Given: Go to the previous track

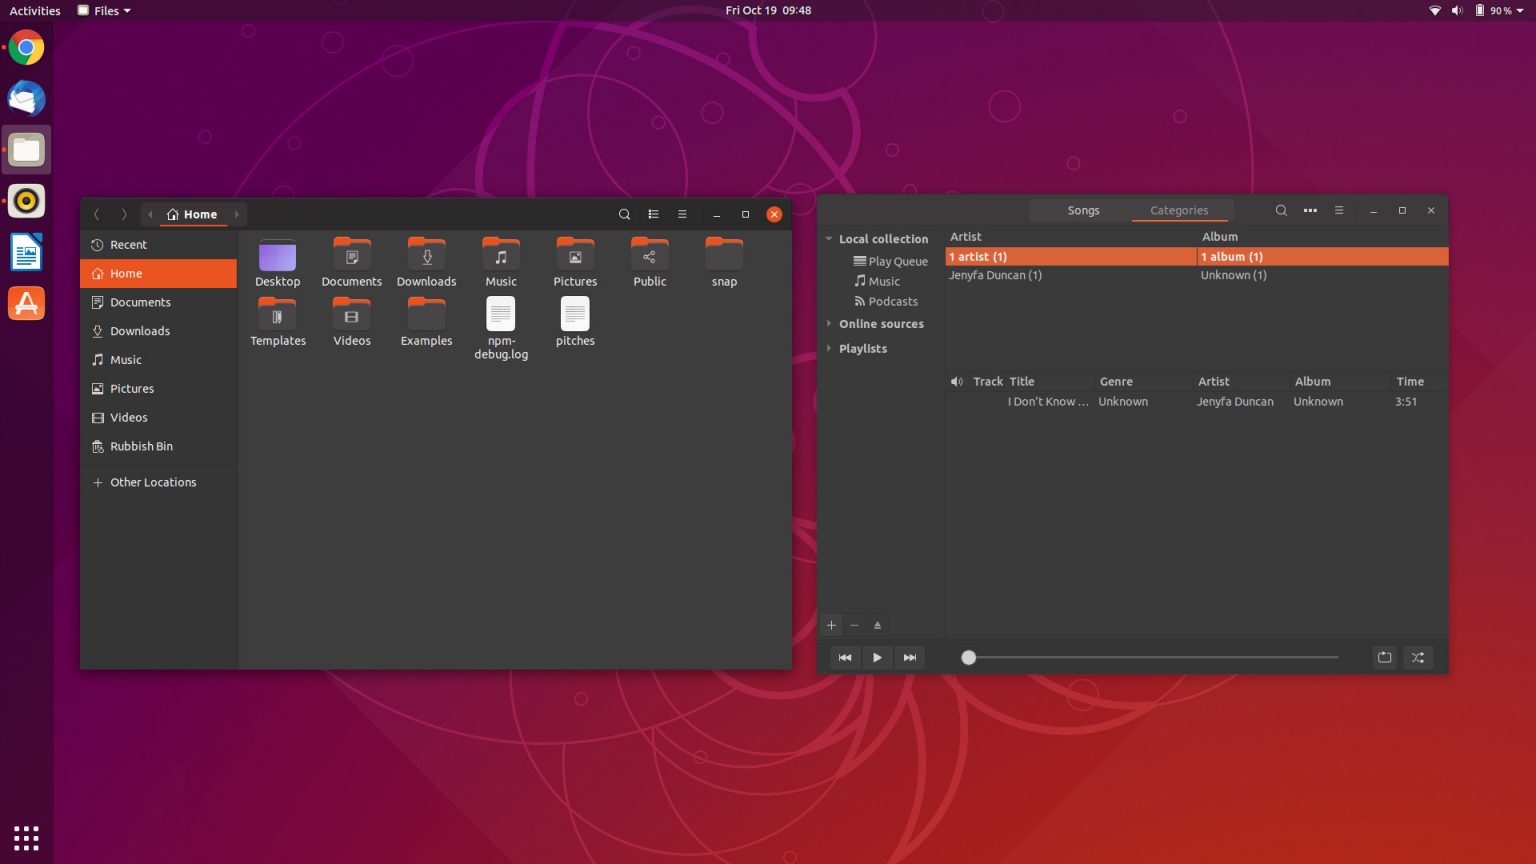Looking at the screenshot, I should click(845, 657).
